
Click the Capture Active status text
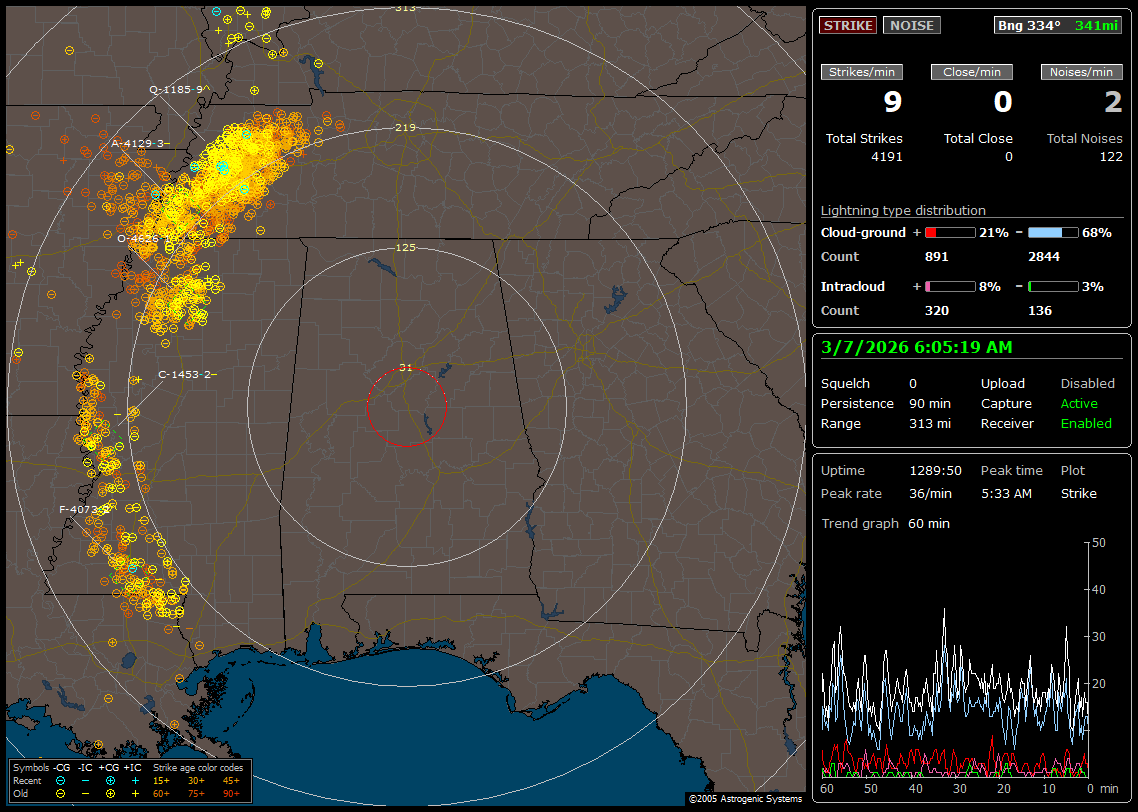point(1079,403)
